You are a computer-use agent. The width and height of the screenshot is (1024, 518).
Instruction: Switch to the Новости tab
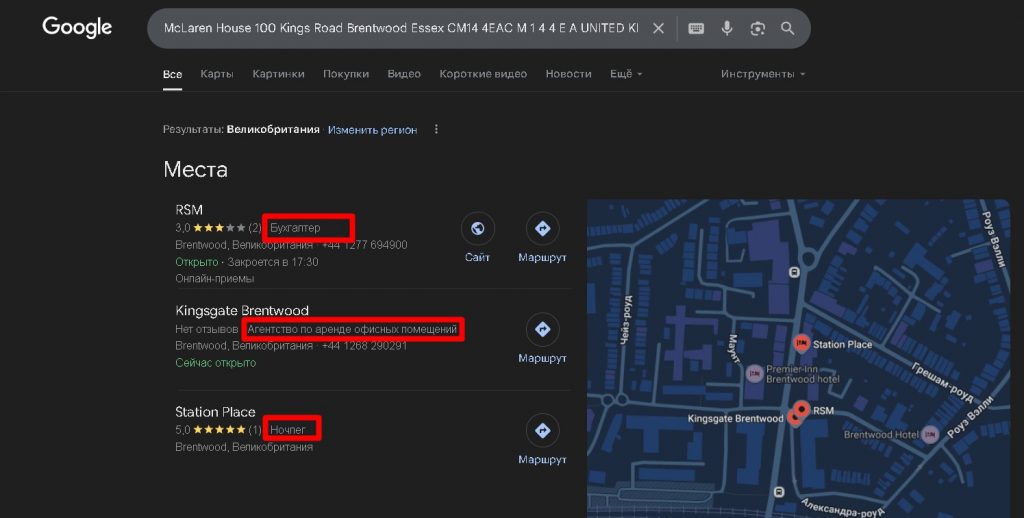[569, 74]
